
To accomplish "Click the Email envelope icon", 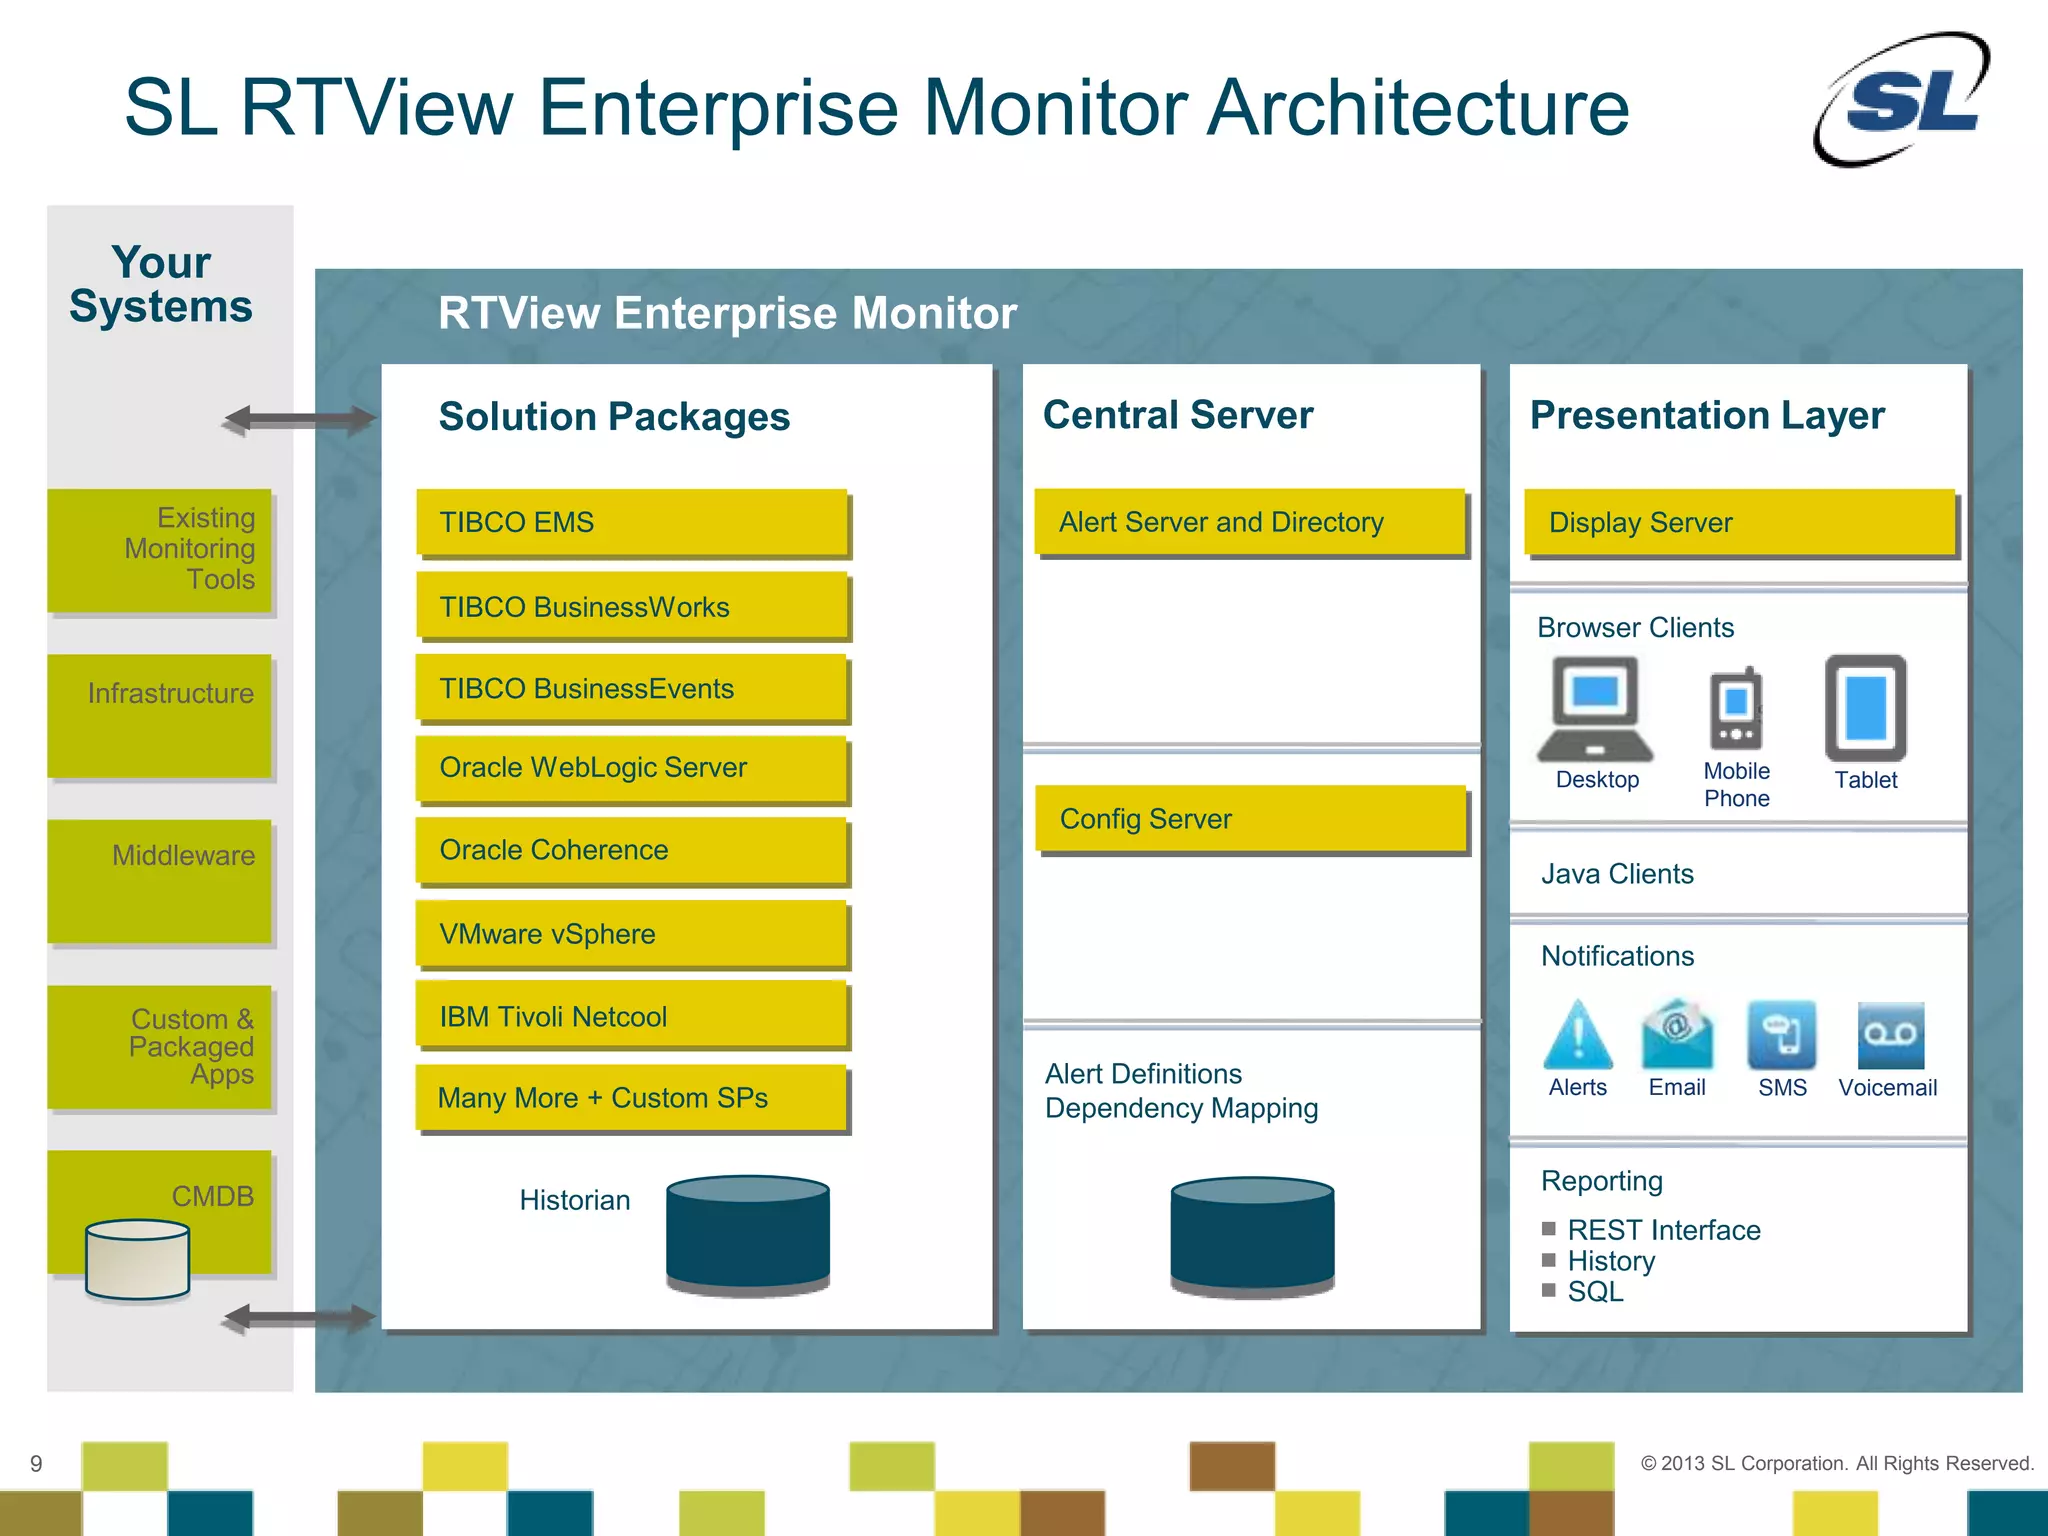I will click(x=1677, y=1035).
